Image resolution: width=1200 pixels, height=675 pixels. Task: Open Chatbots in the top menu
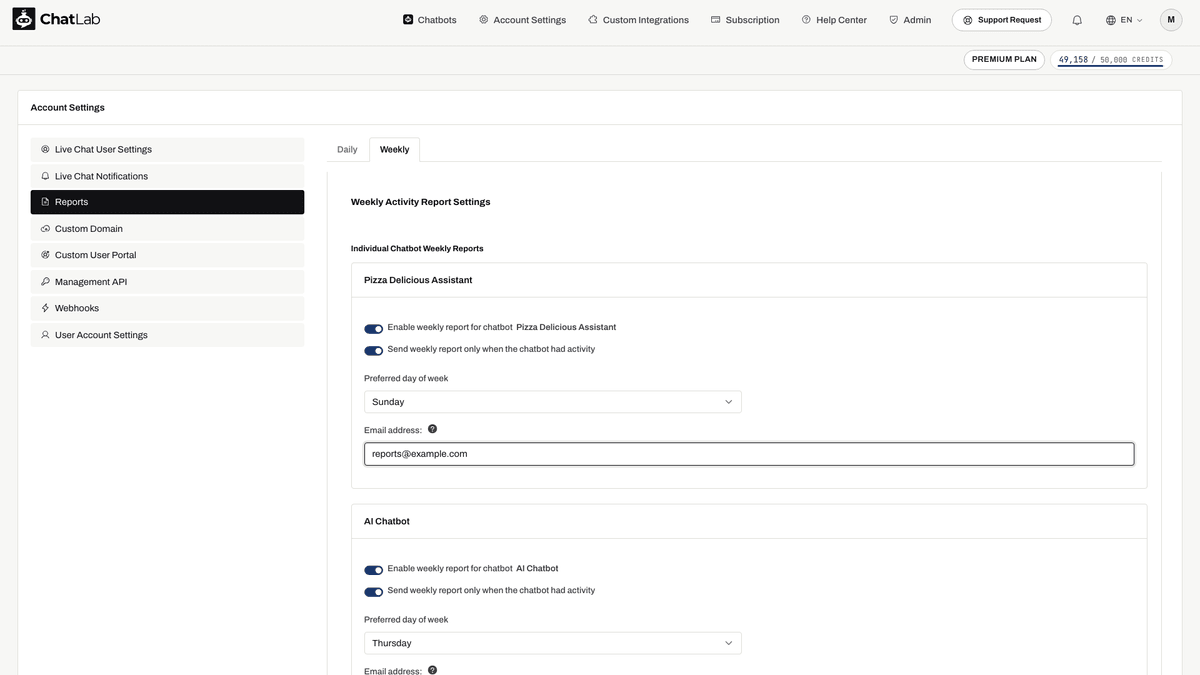pos(430,20)
